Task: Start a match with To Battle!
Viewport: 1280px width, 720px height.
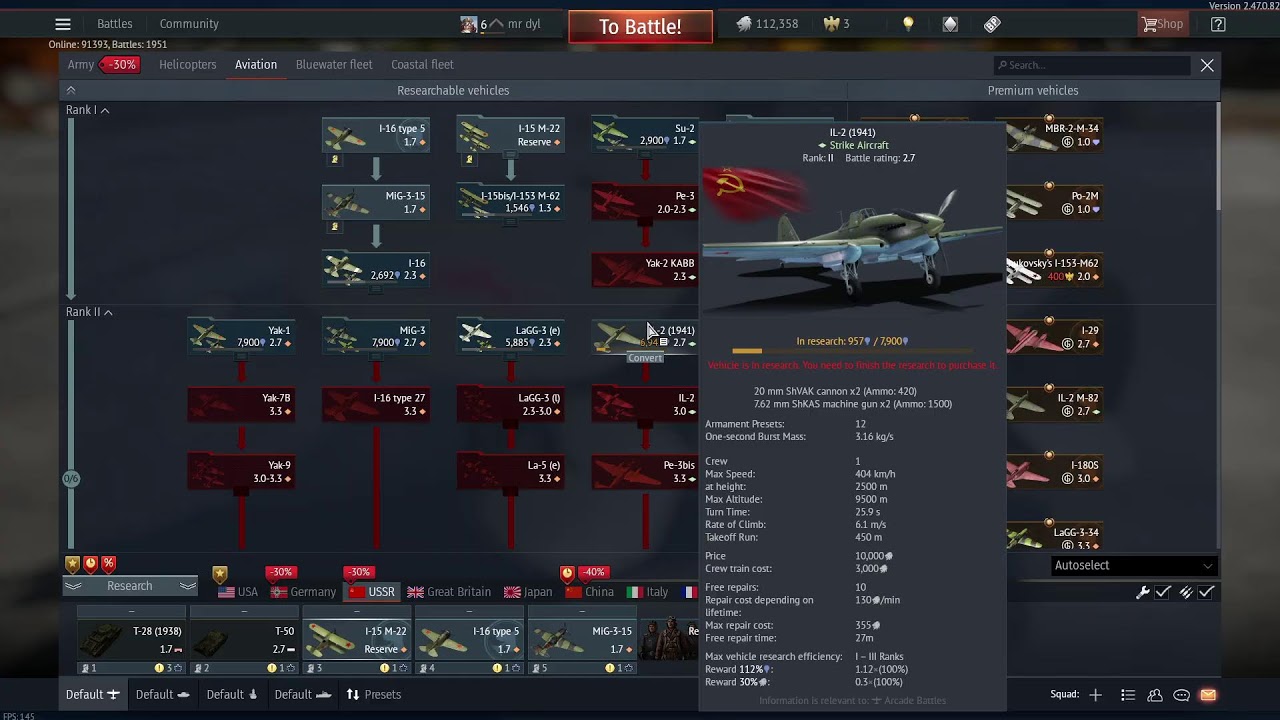Action: (x=640, y=27)
